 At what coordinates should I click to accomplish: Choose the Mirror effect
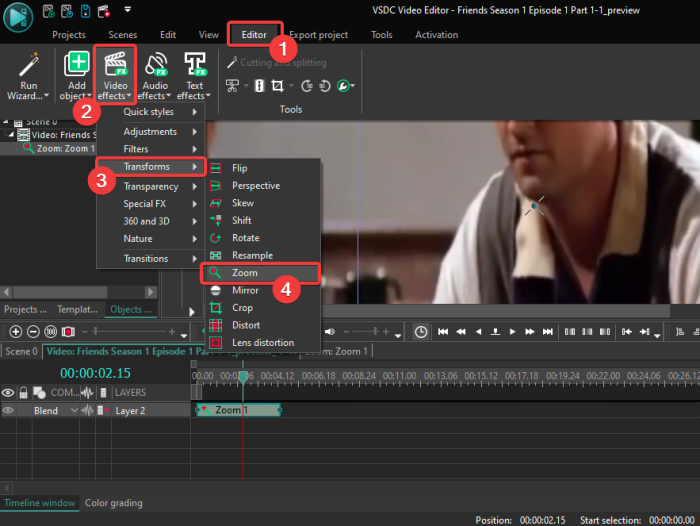263,290
